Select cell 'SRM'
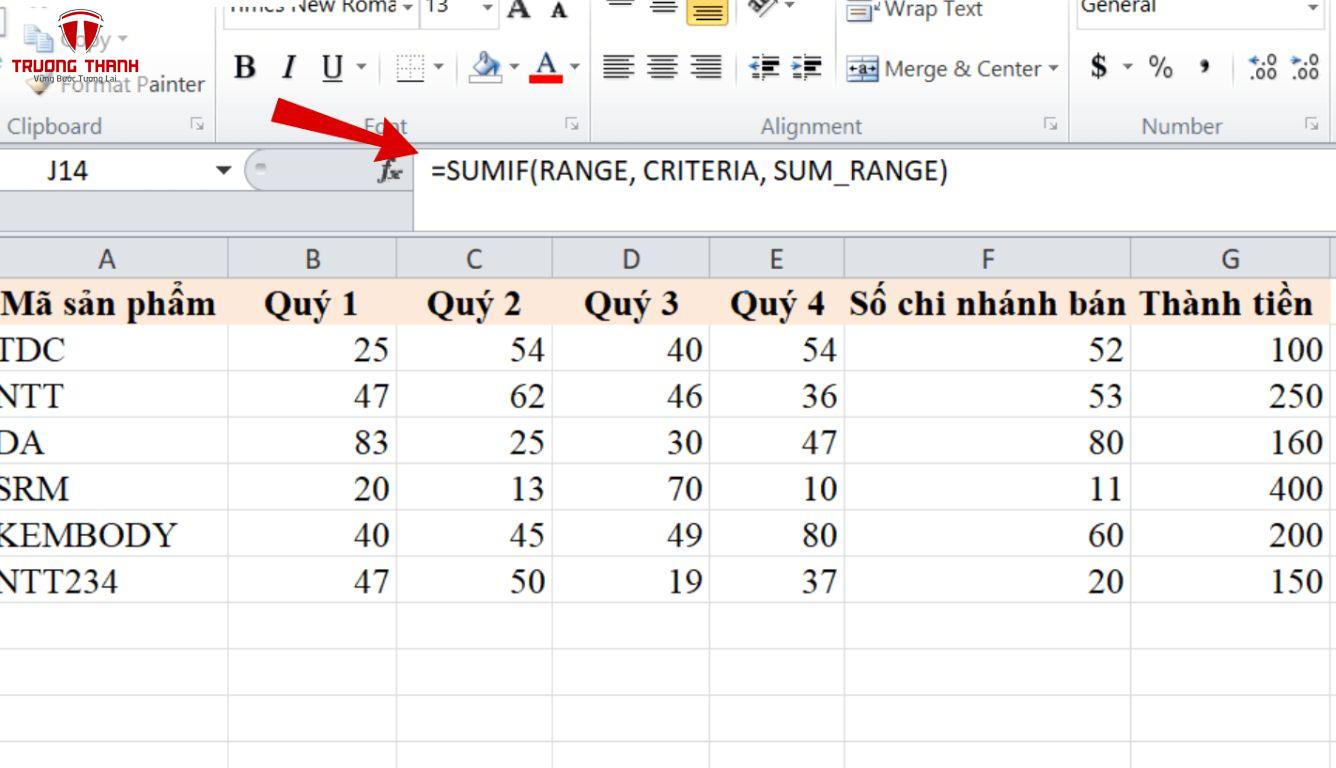1336x768 pixels. click(113, 489)
